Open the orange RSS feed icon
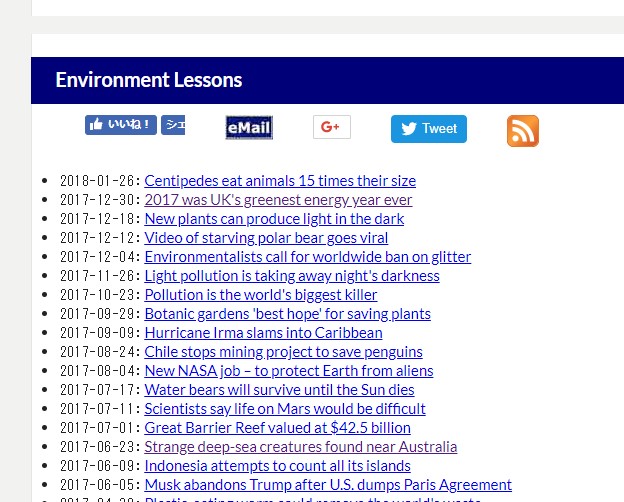This screenshot has height=502, width=624. coord(523,131)
